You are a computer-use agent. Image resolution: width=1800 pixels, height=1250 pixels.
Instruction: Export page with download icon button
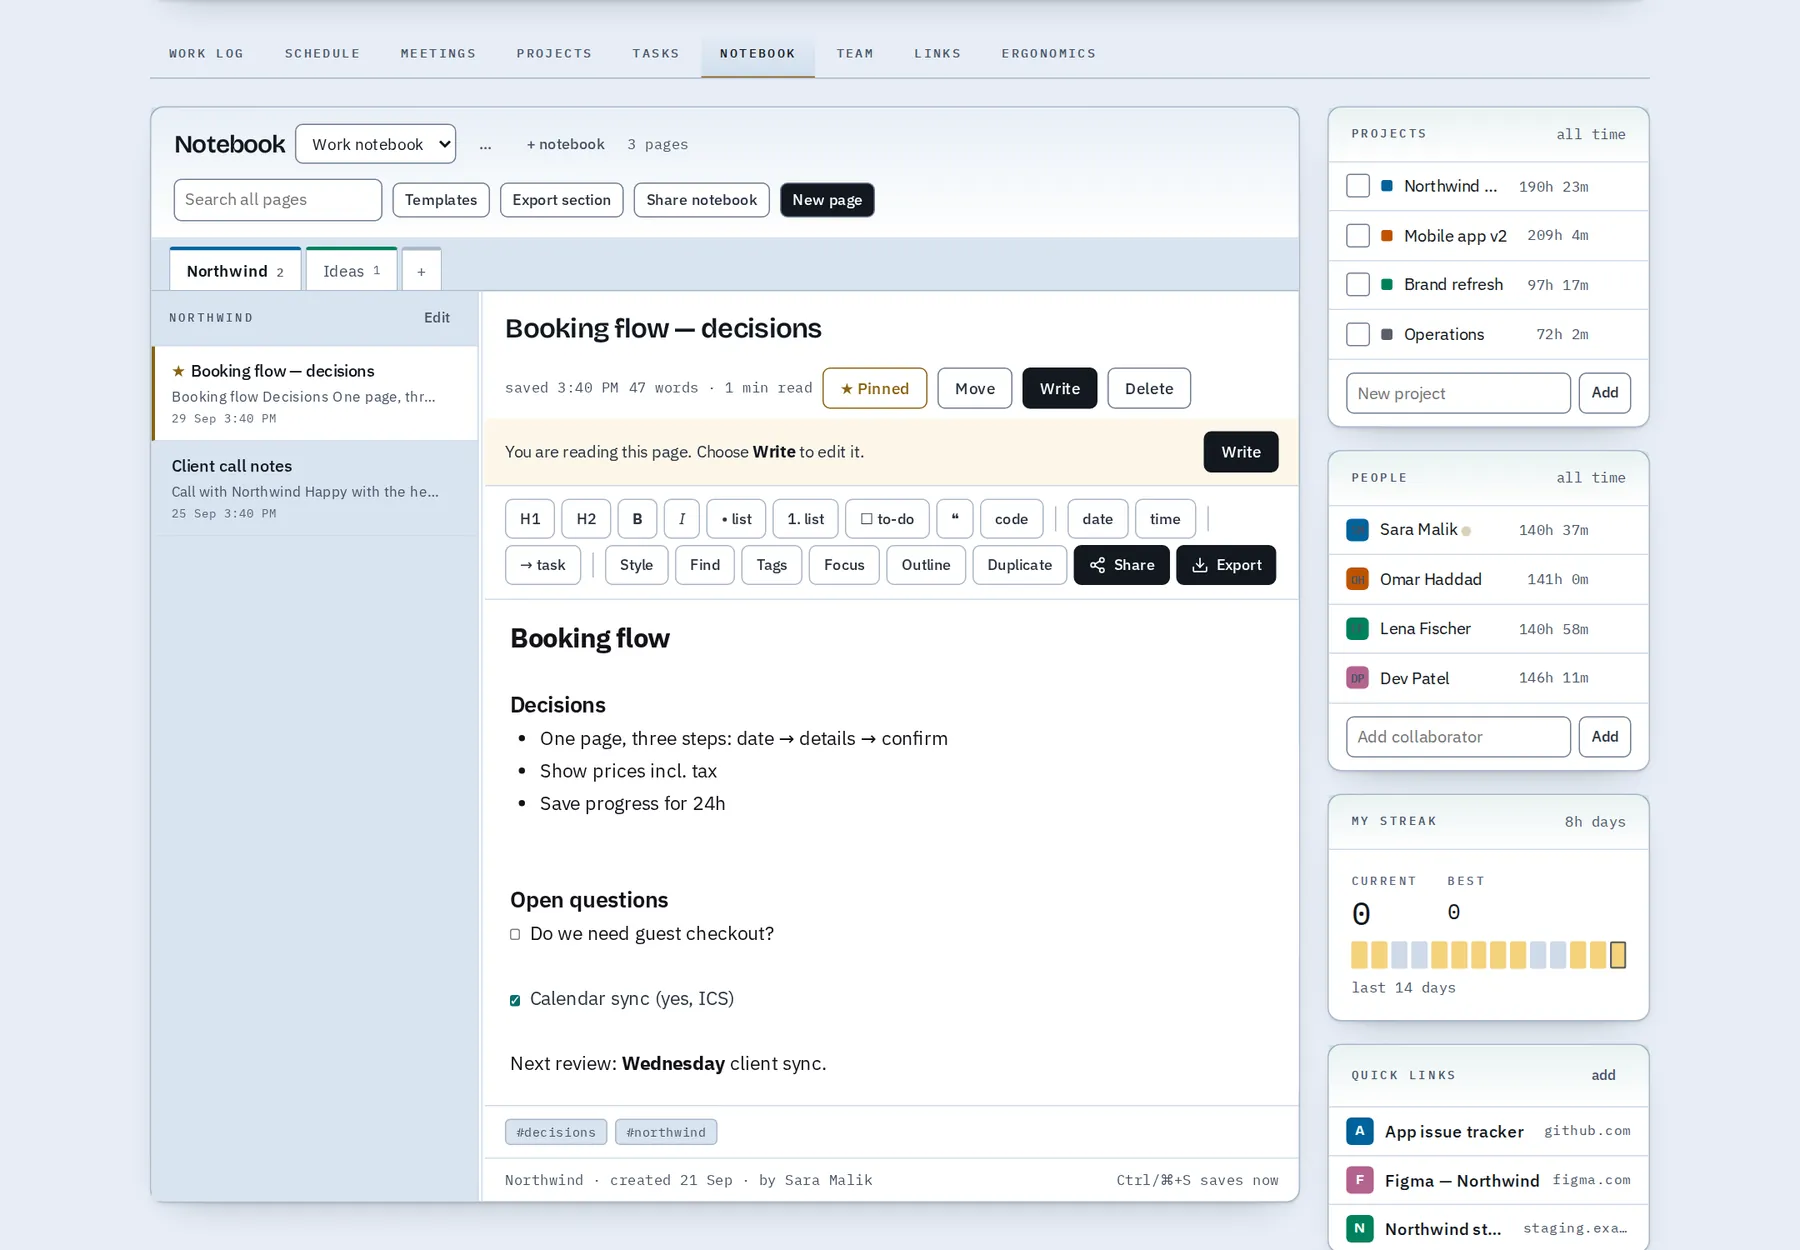pyautogui.click(x=1226, y=565)
